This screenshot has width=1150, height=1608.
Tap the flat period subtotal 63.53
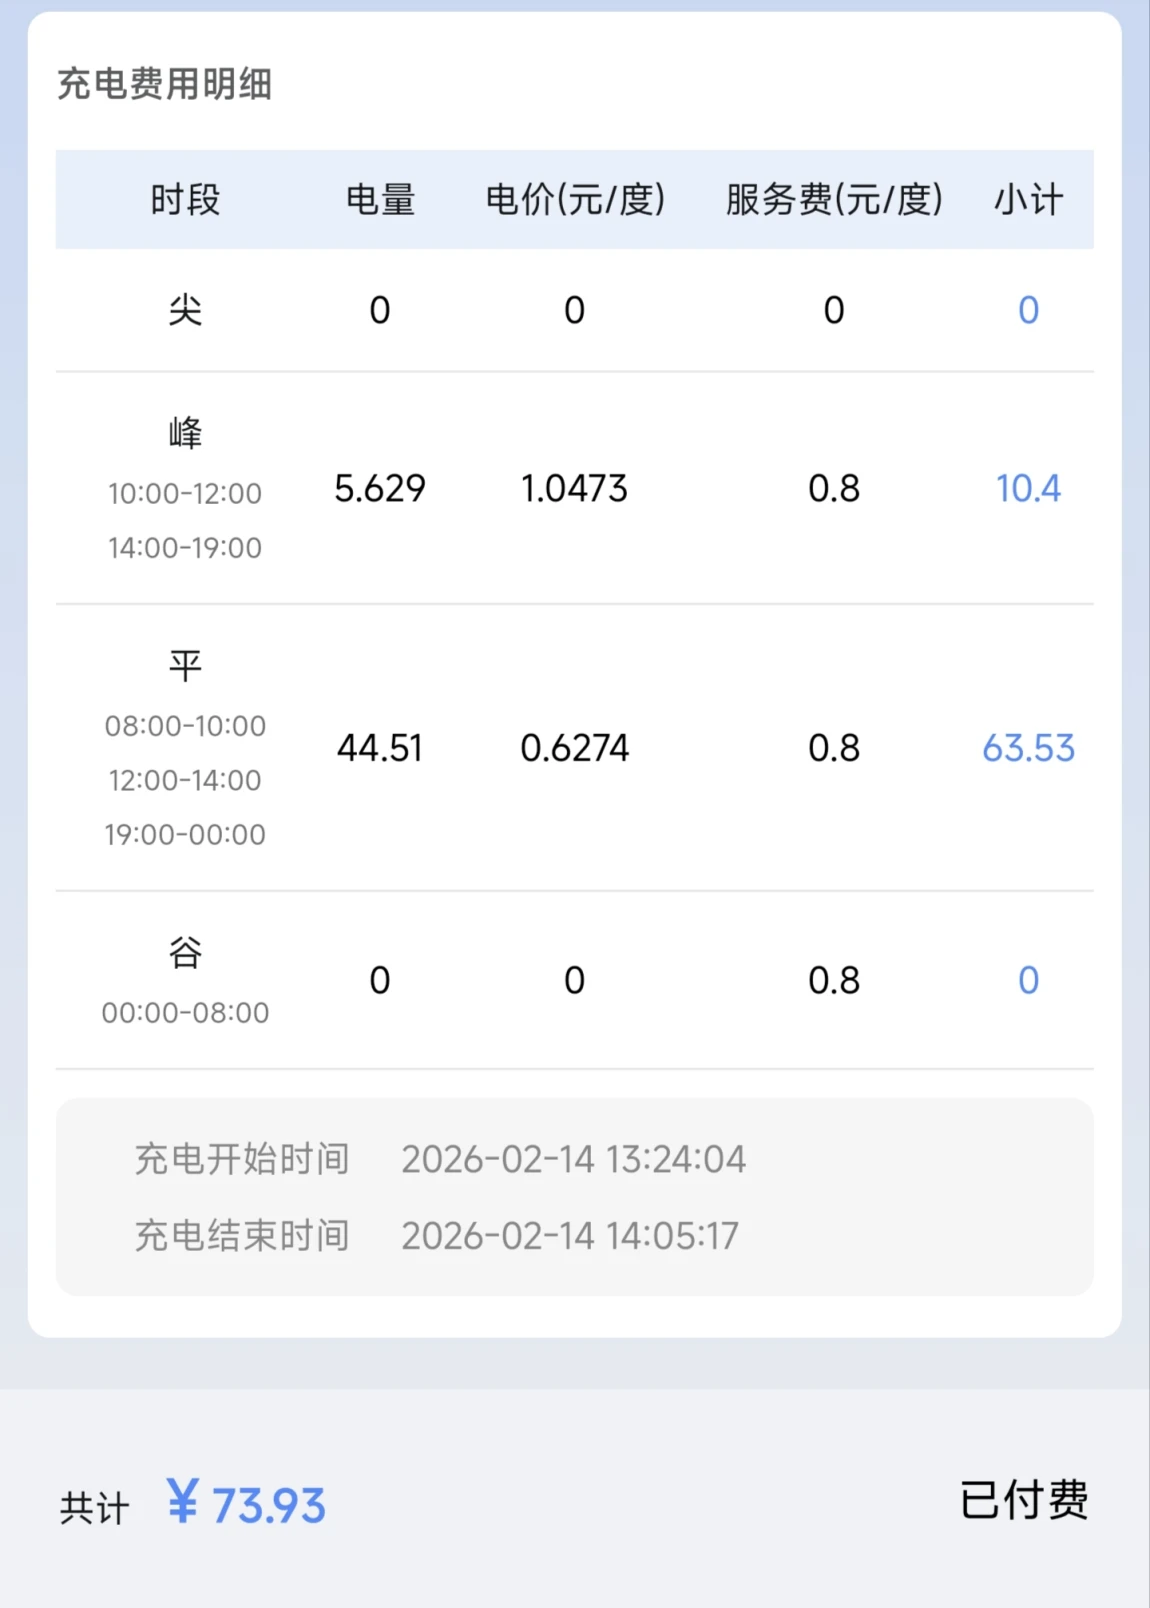(x=1028, y=748)
